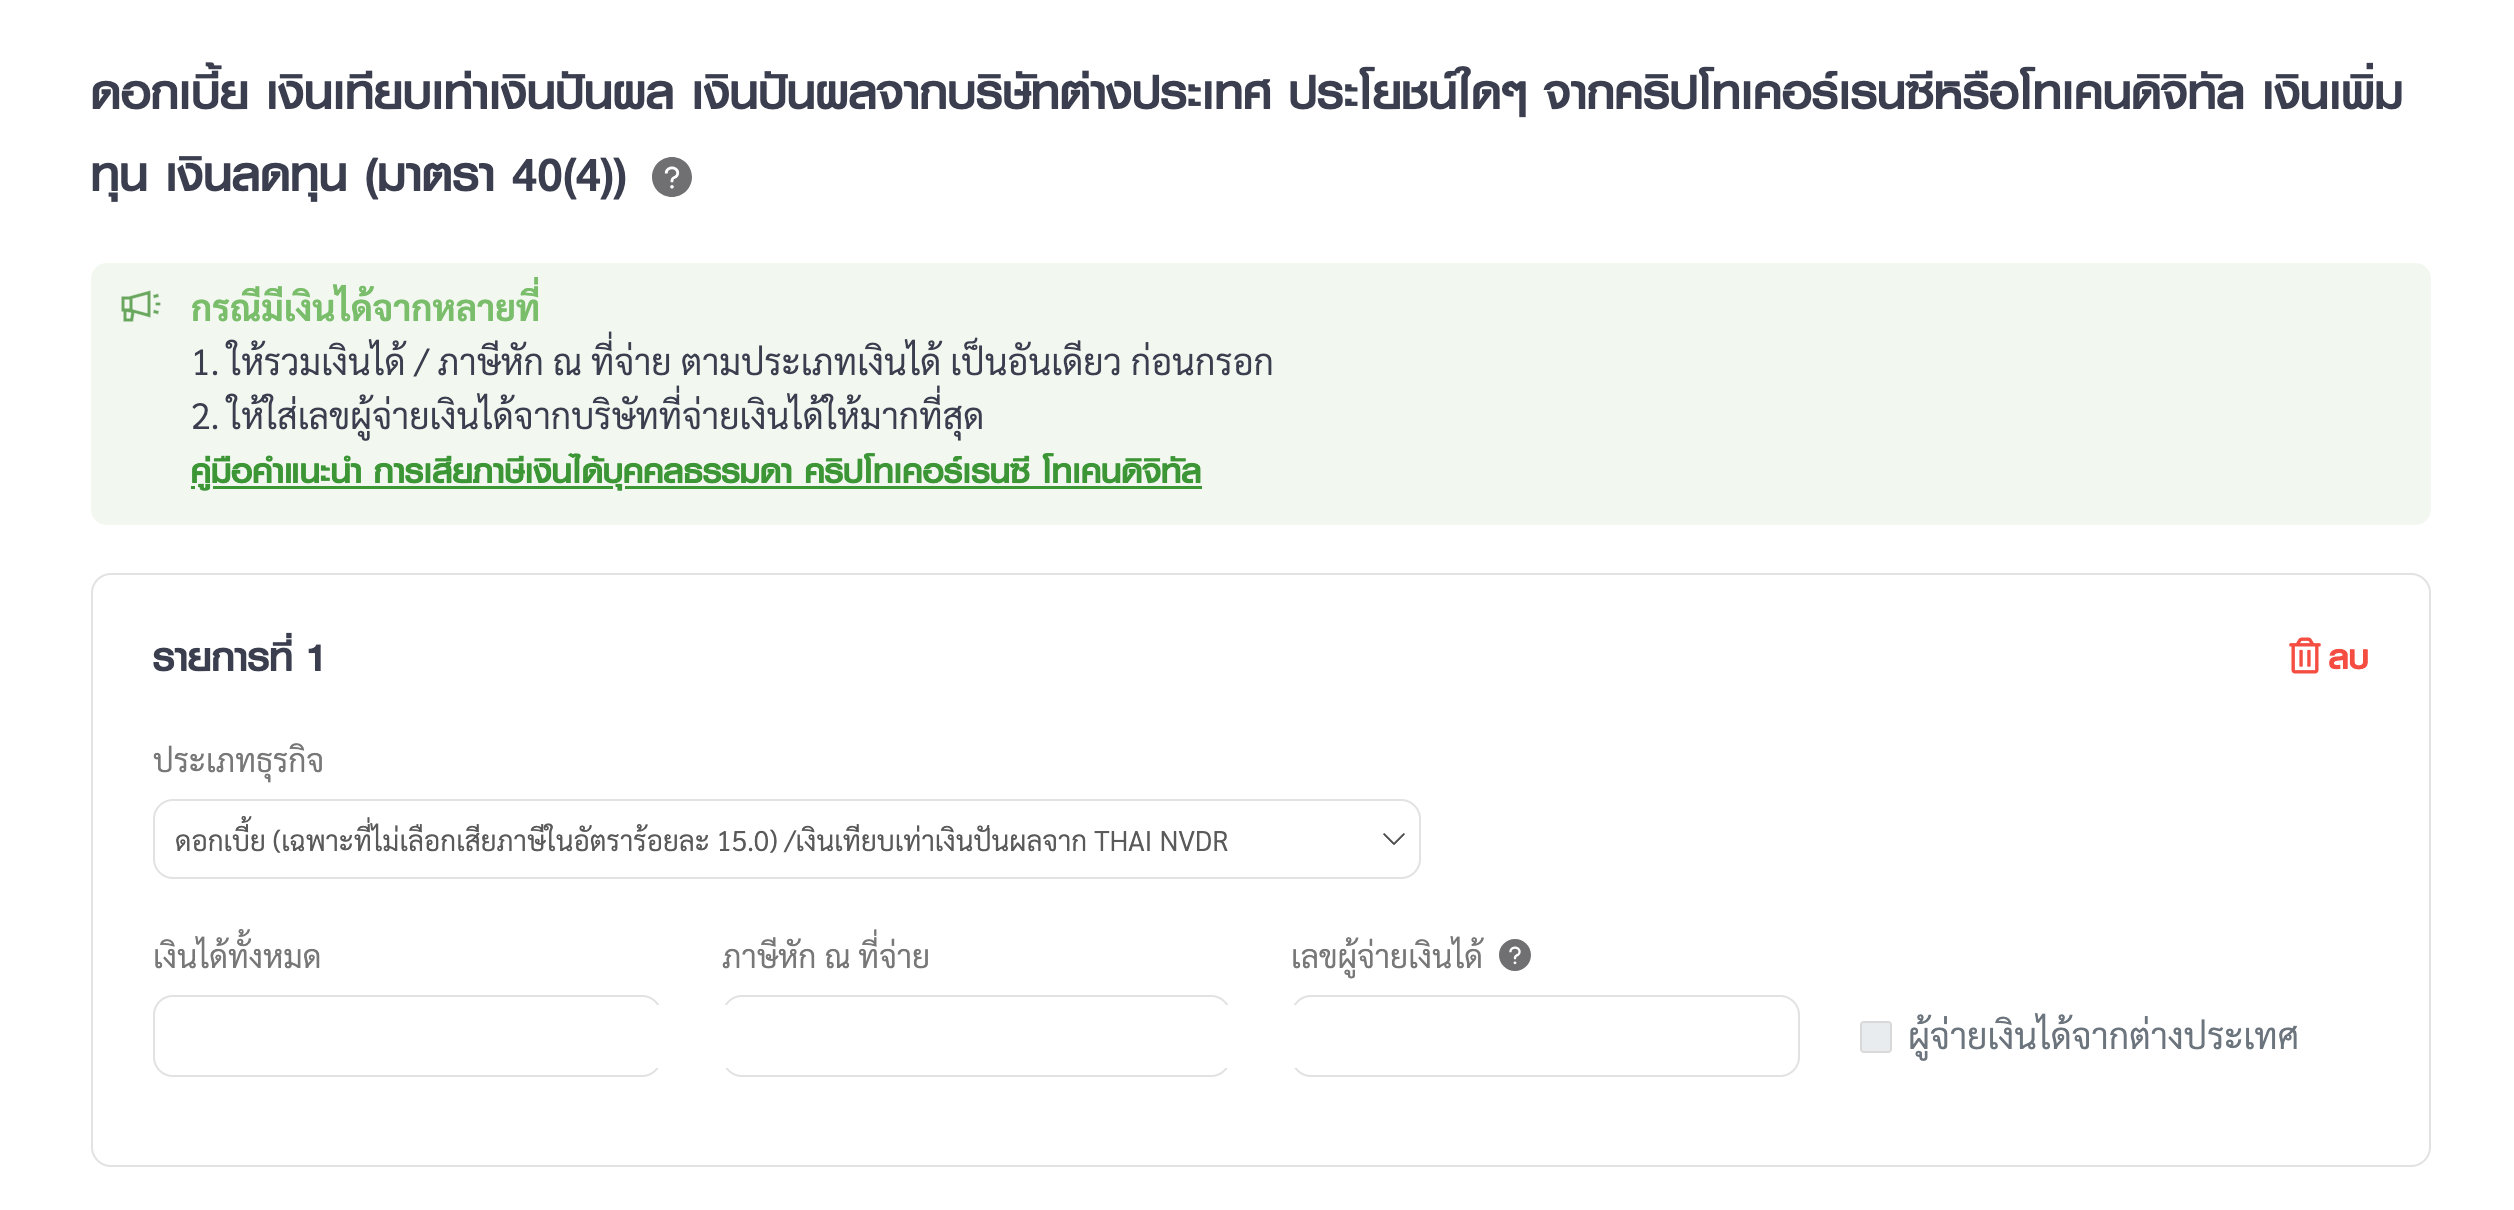Viewport: 2514px width, 1210px height.
Task: Click the รายการที่ 1 section title
Action: [x=238, y=658]
